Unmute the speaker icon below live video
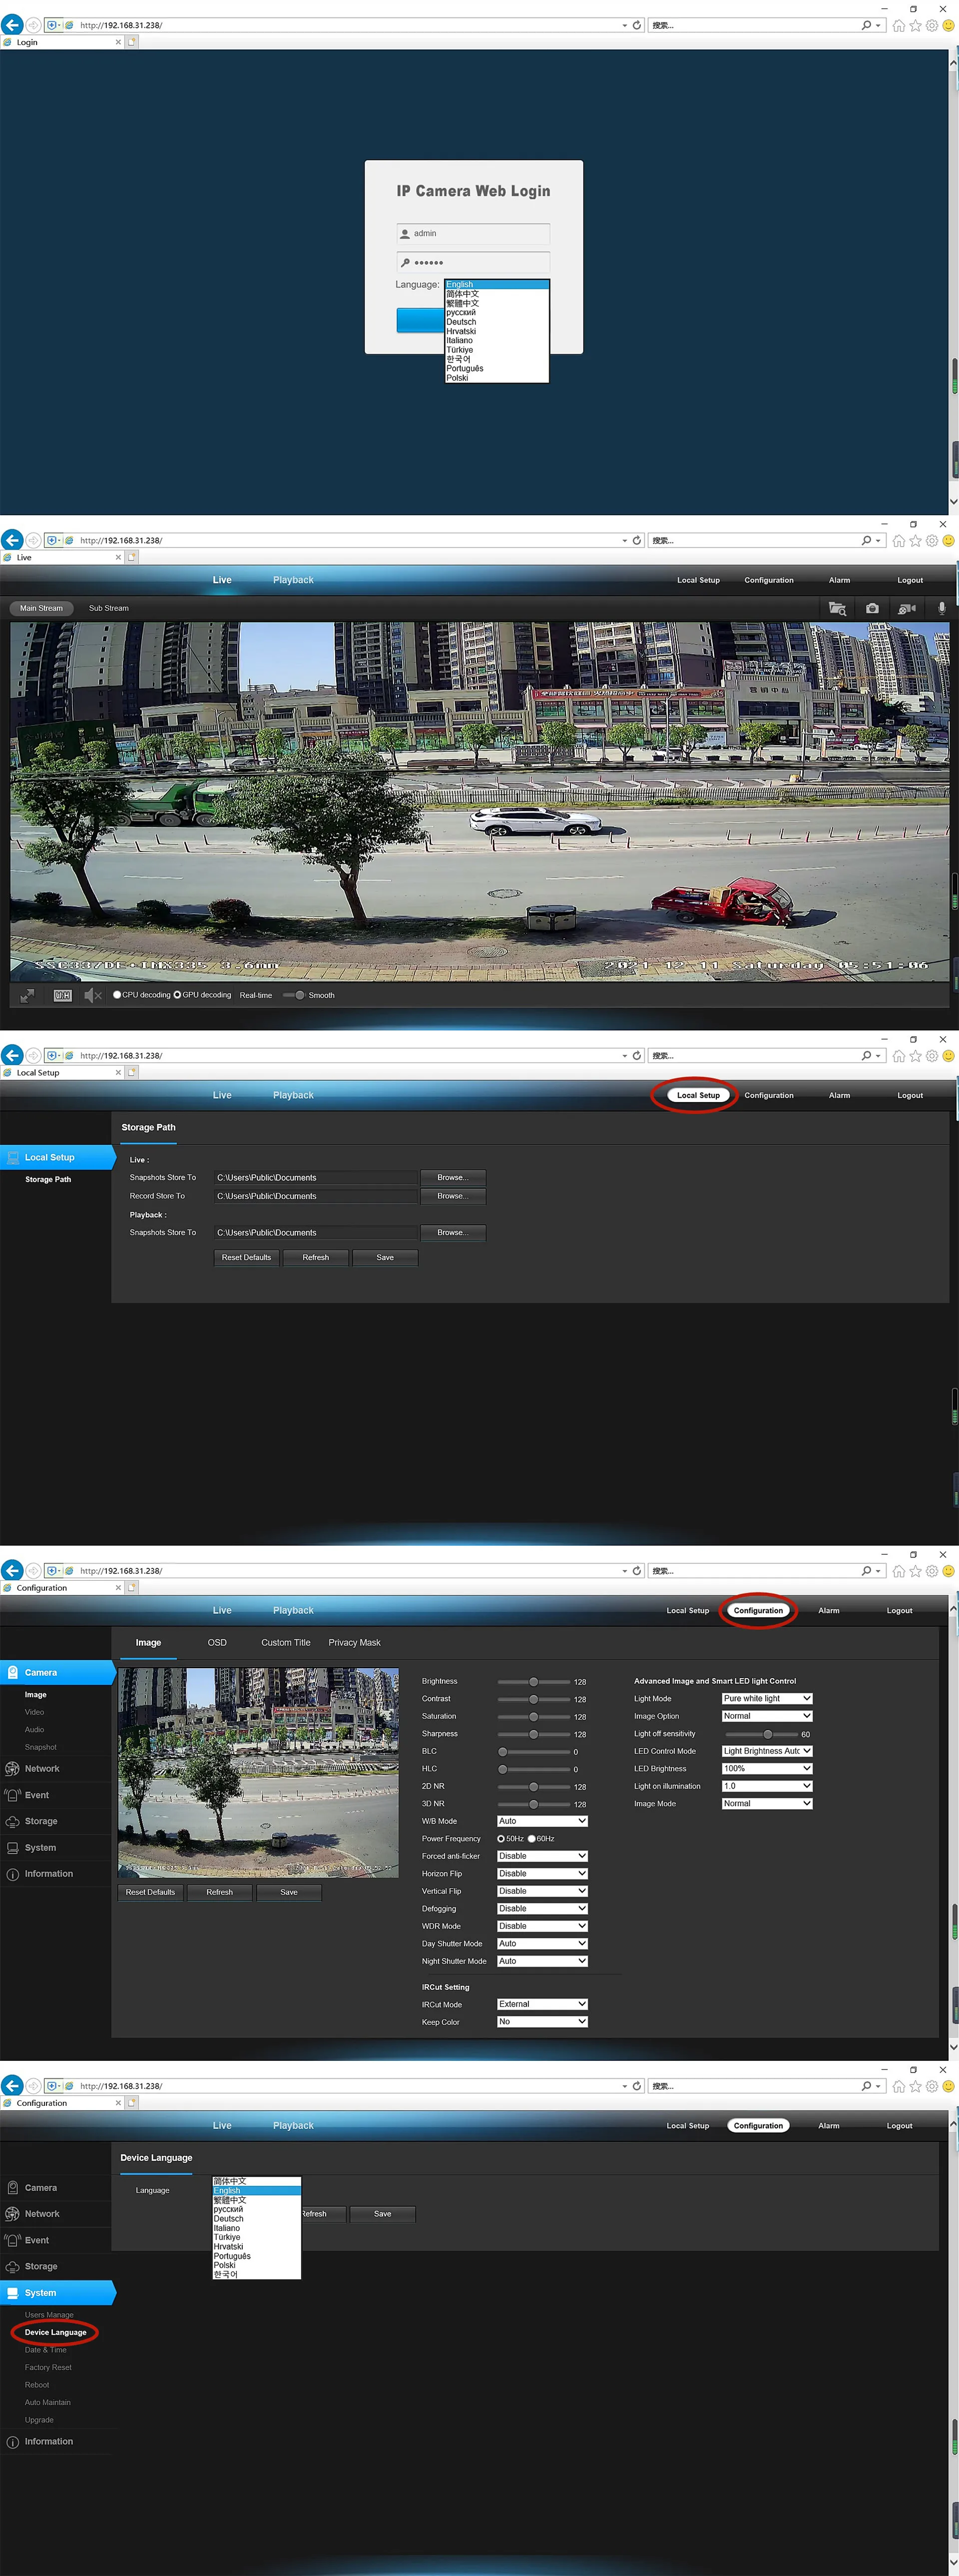Screen dimensions: 959x2576 click(92, 995)
